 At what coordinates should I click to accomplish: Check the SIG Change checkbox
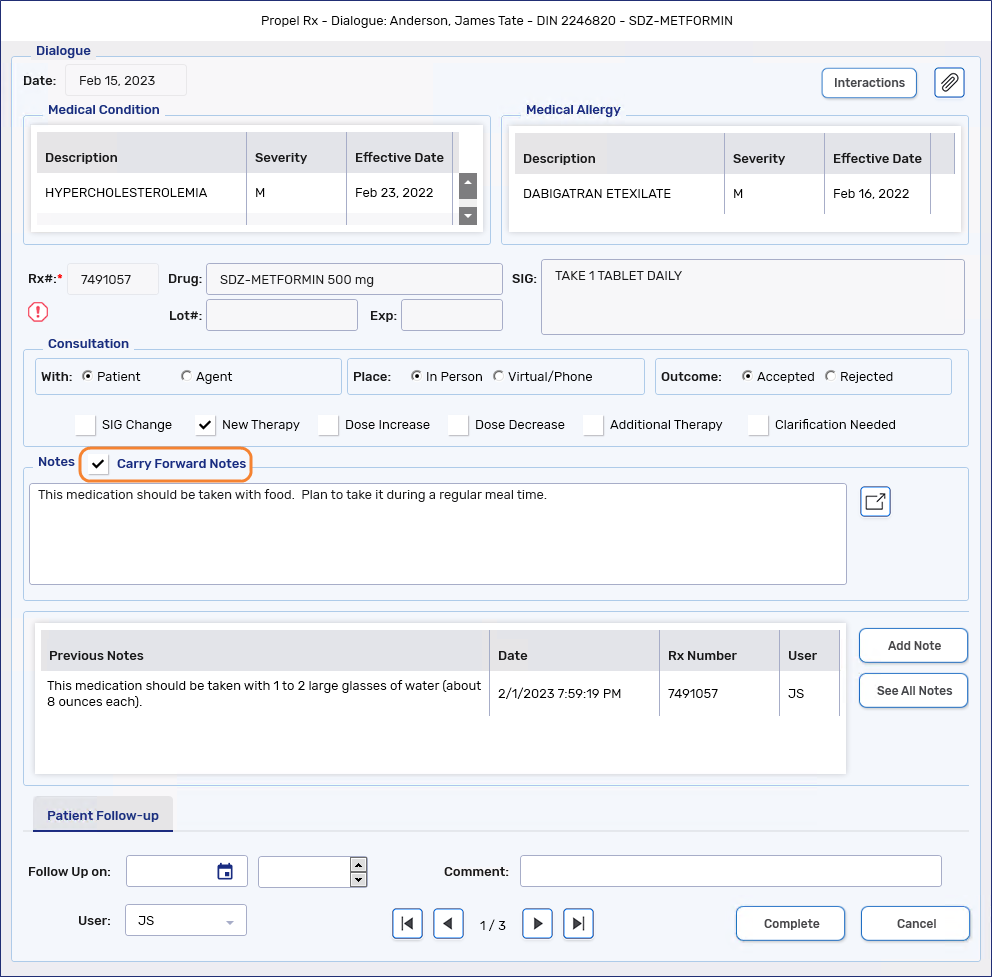pyautogui.click(x=84, y=425)
